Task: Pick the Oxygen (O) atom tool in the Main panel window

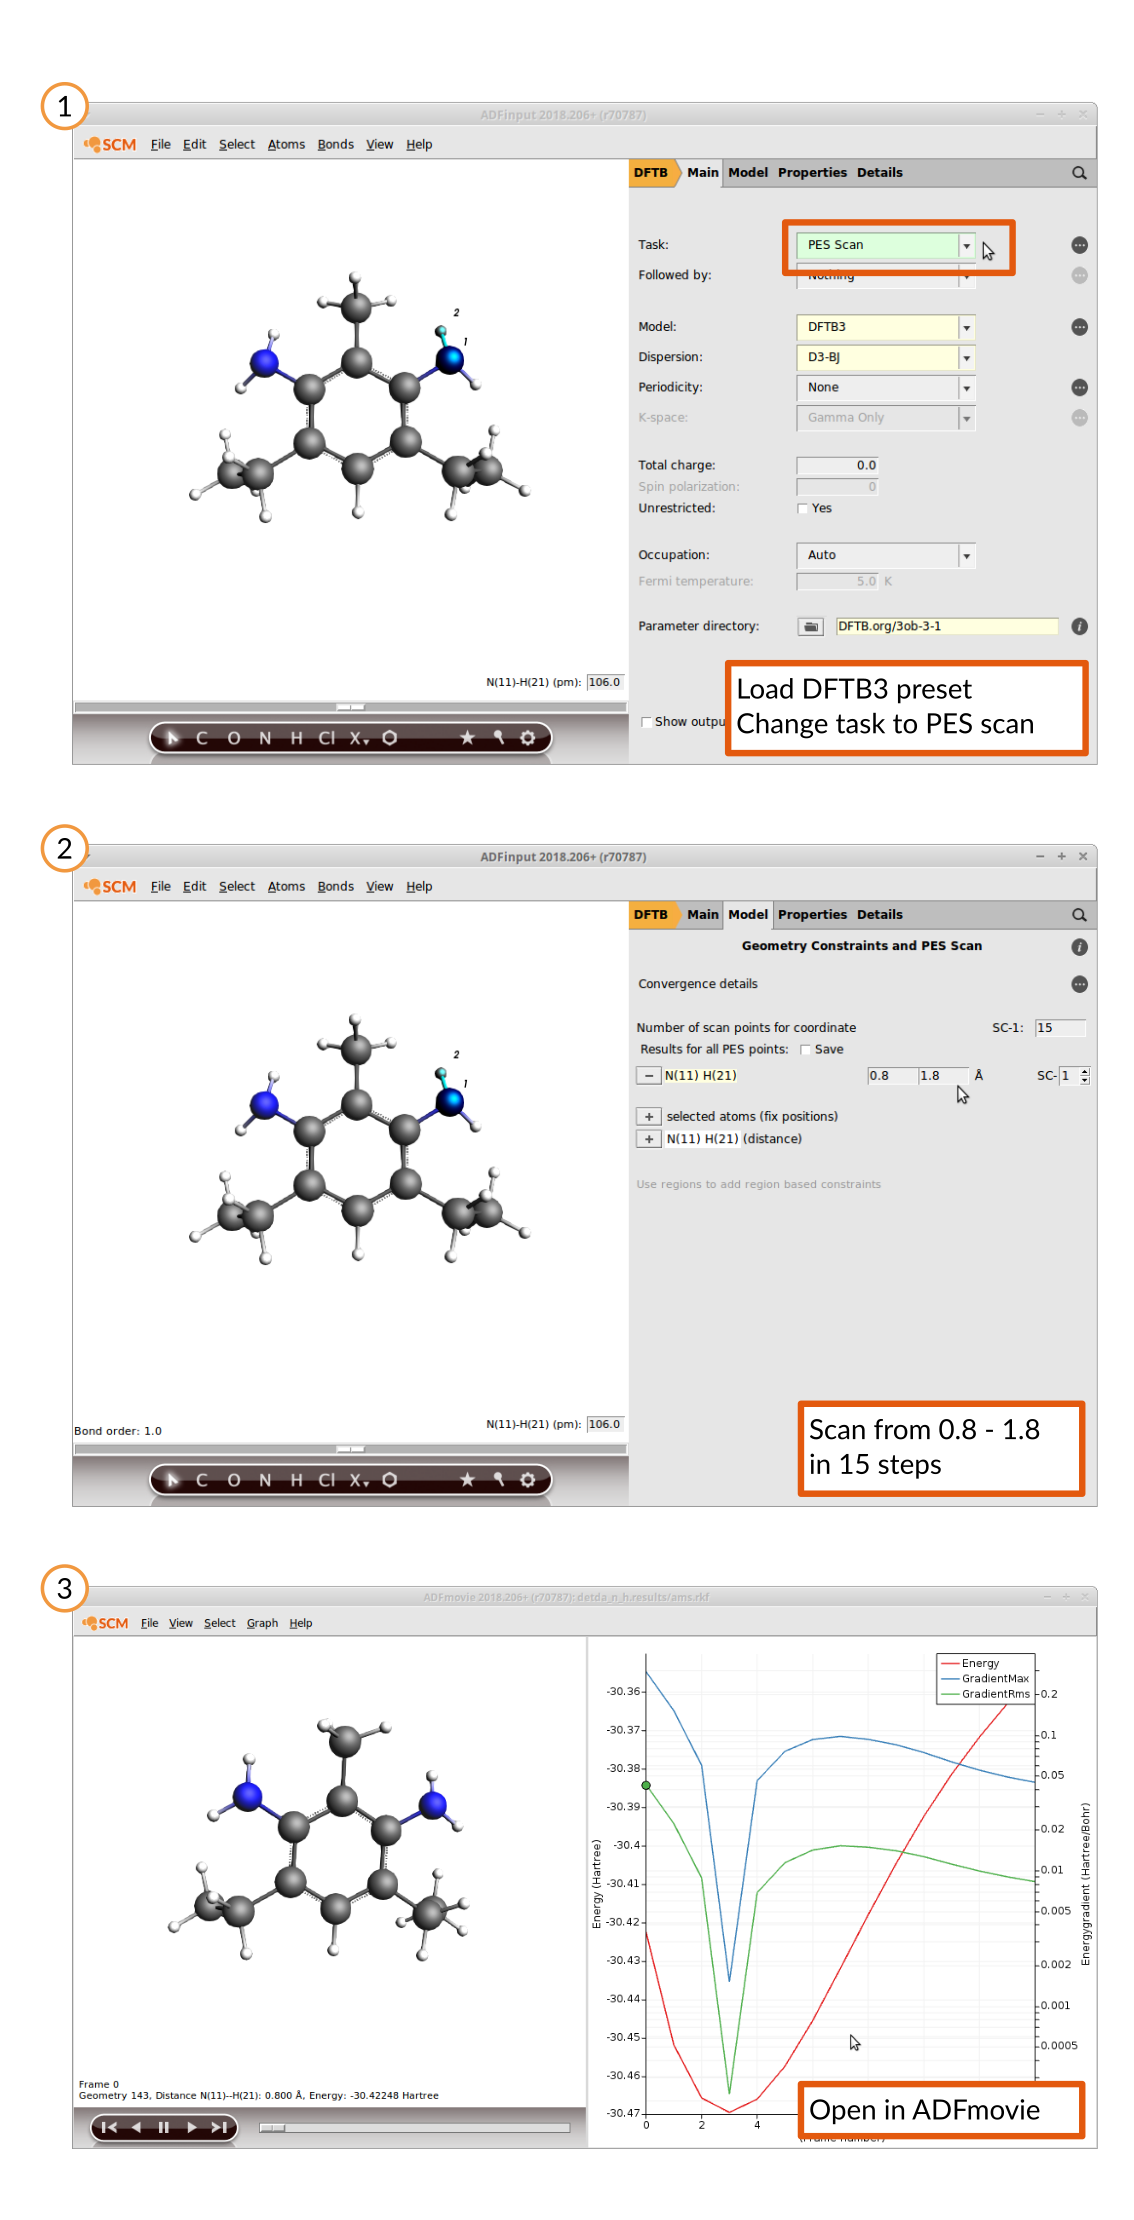Action: tap(234, 738)
